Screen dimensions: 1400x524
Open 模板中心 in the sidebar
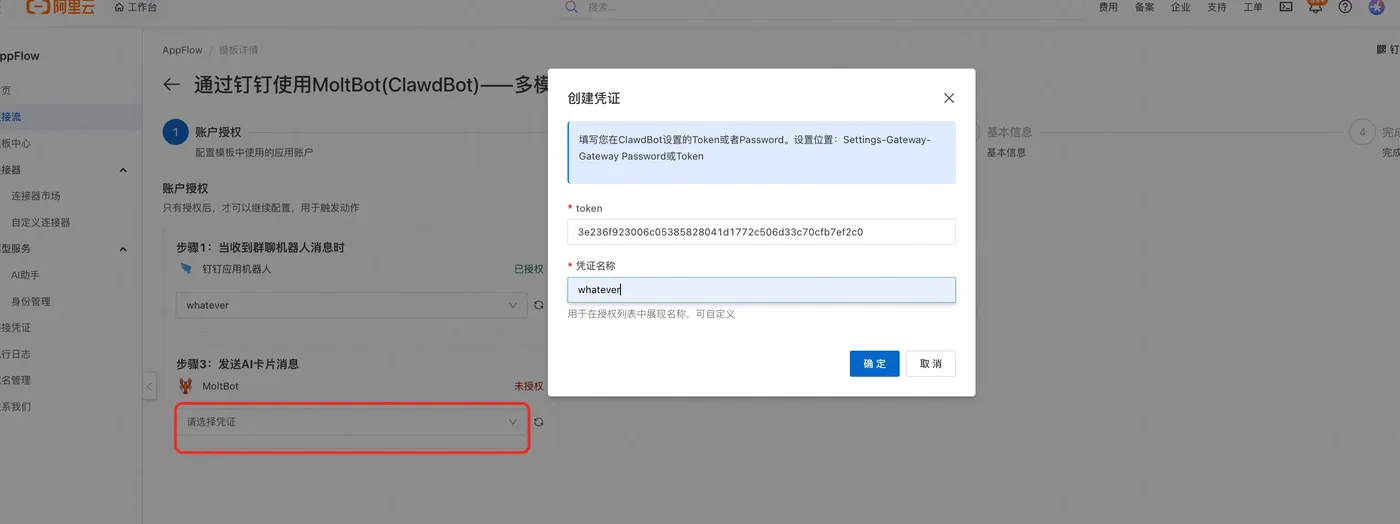(x=15, y=143)
